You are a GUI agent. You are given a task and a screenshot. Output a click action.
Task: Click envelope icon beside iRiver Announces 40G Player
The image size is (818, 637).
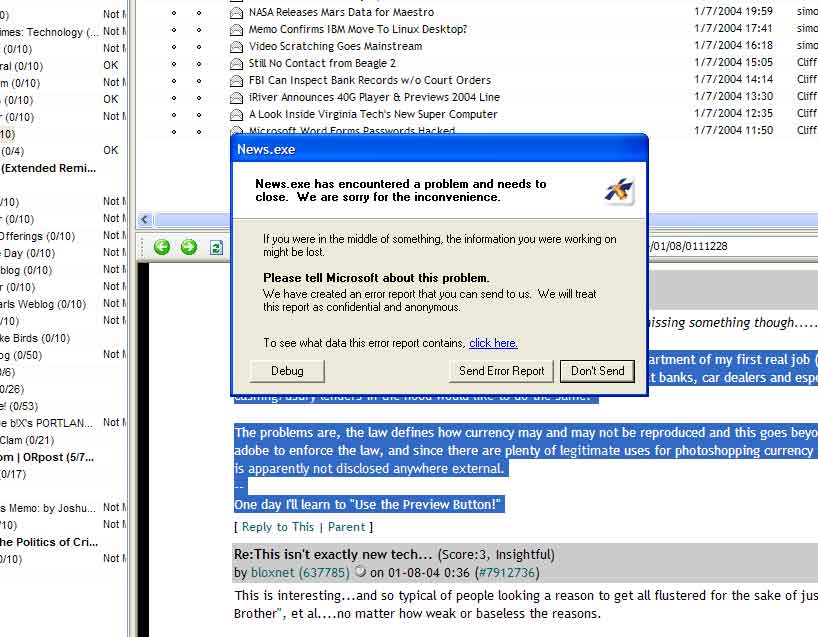click(x=236, y=98)
